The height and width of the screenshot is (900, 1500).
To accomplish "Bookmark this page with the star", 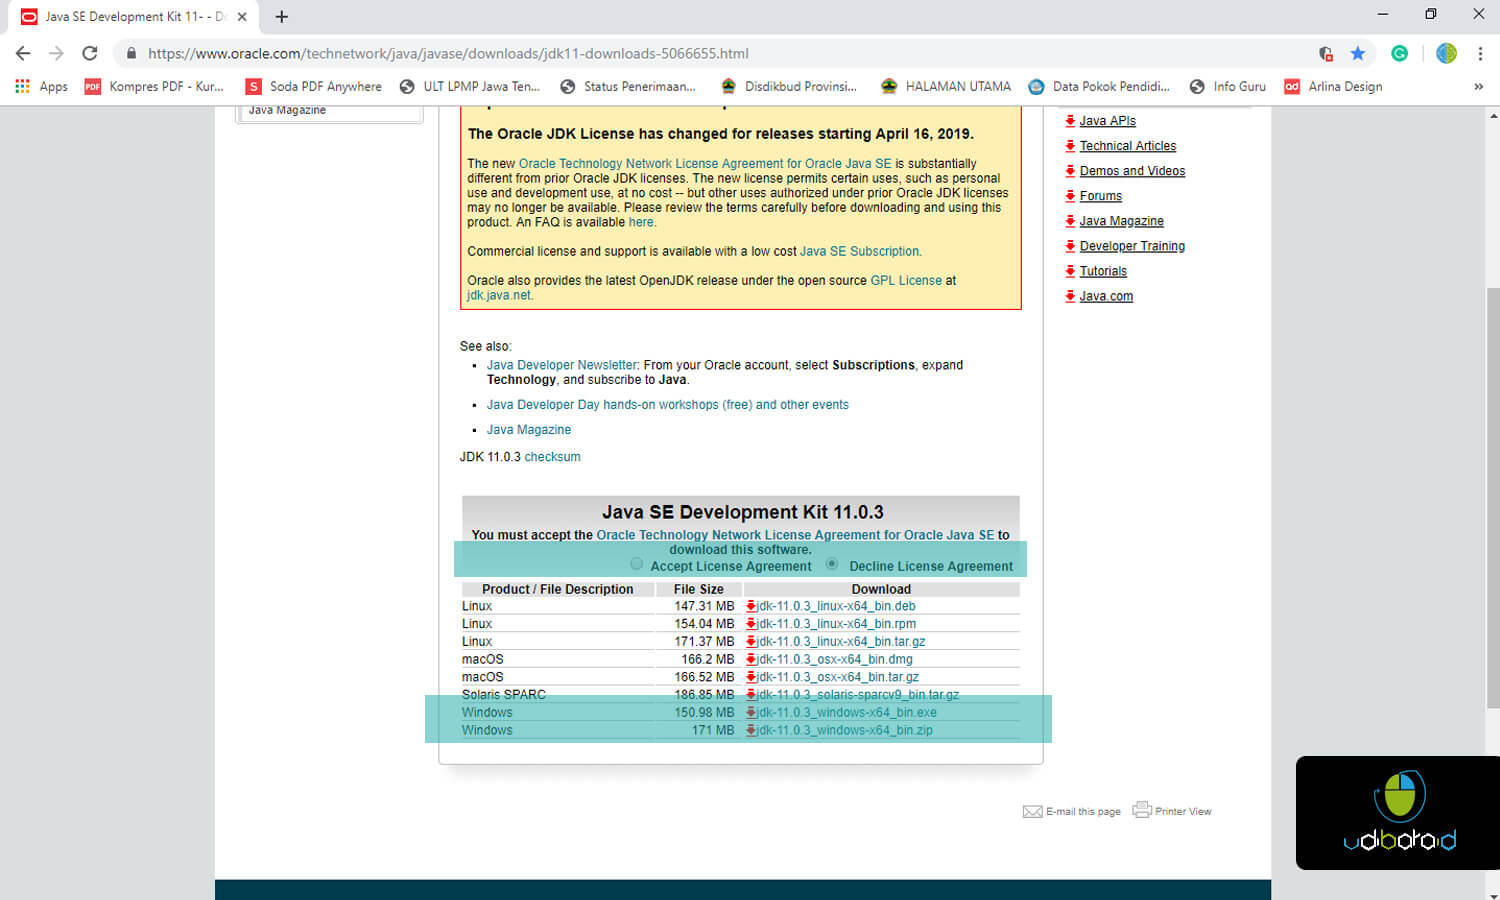I will coord(1357,53).
